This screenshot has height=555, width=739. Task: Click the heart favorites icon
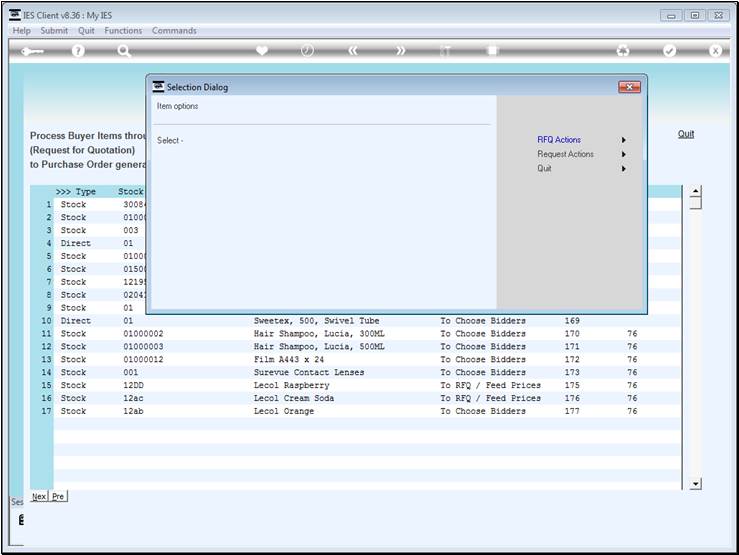point(262,50)
